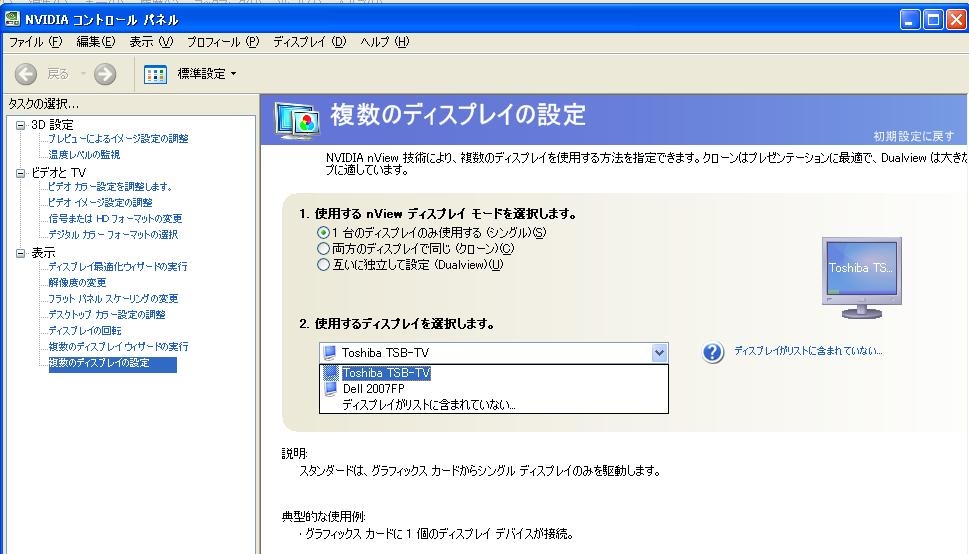Viewport: 969px width, 554px height.
Task: Click monitor icon beside highlighted Toshiba TSB-TV entry
Action: coord(331,373)
